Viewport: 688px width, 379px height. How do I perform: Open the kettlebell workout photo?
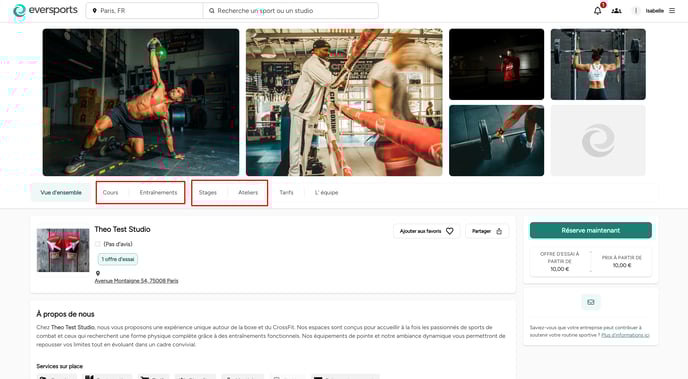point(141,102)
